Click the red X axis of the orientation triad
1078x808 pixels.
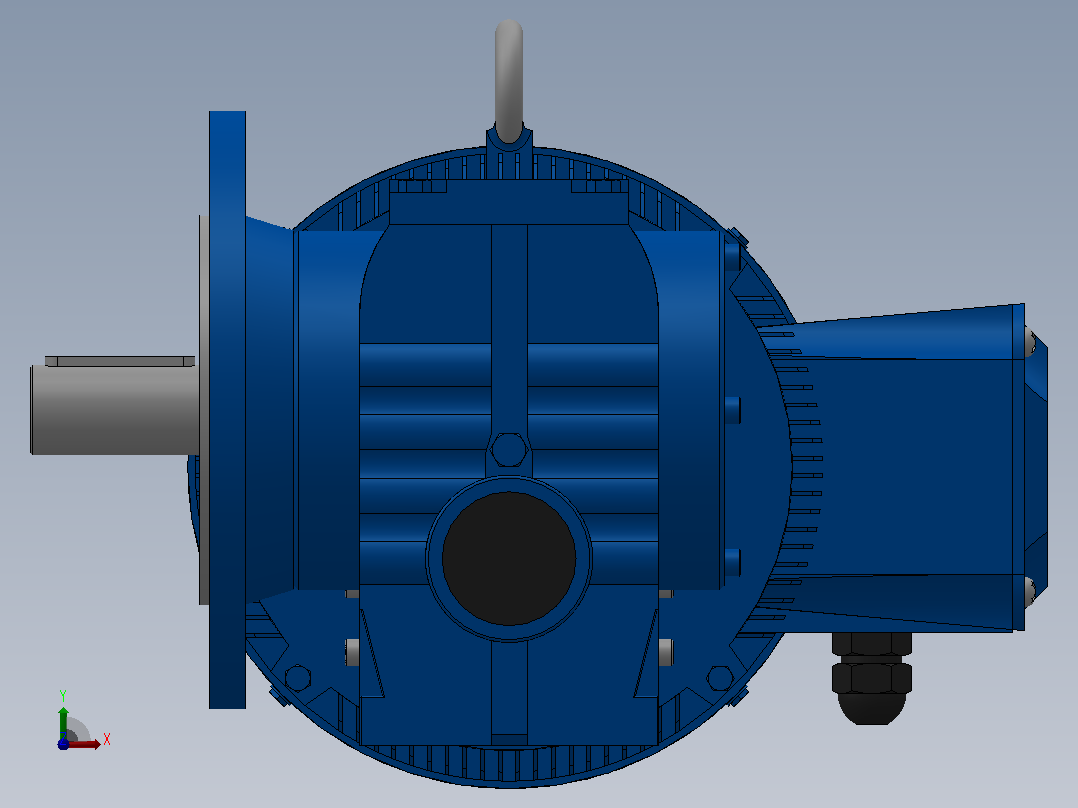[x=84, y=745]
